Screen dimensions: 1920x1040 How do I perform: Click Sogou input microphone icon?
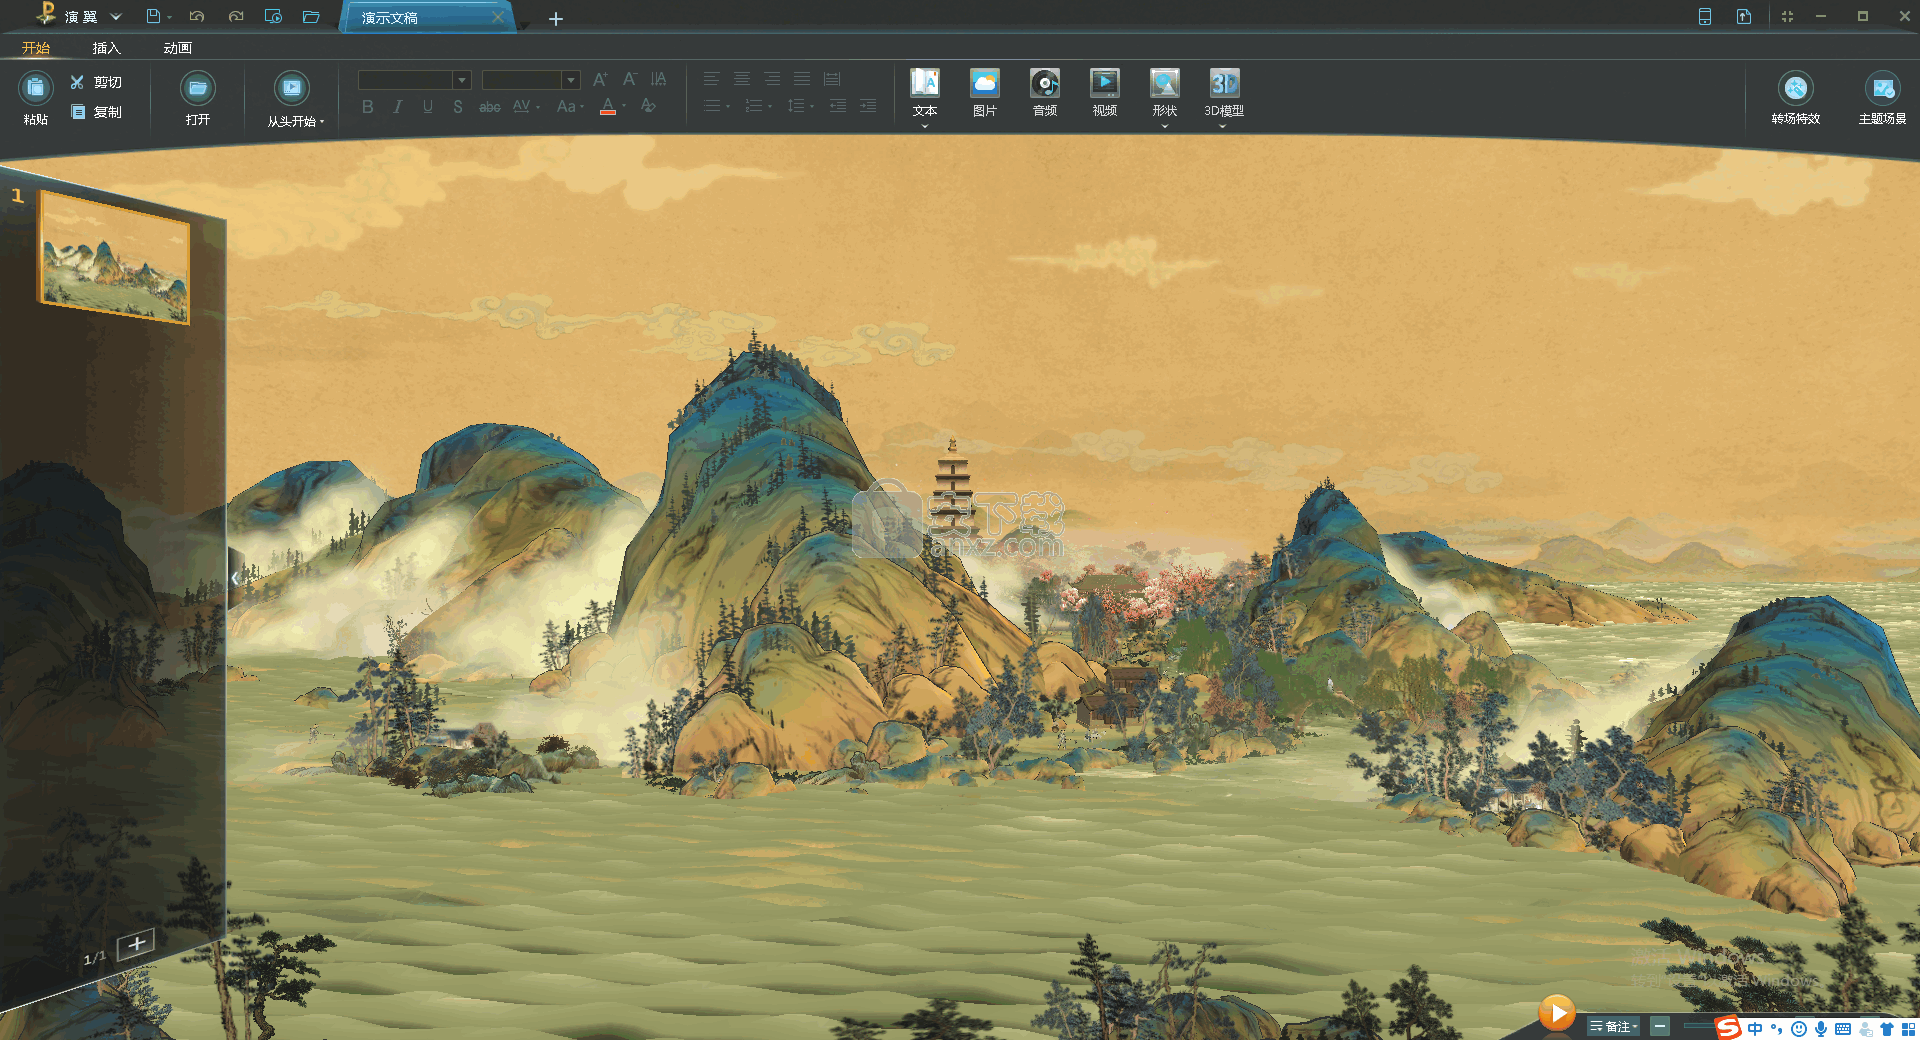1821,1029
